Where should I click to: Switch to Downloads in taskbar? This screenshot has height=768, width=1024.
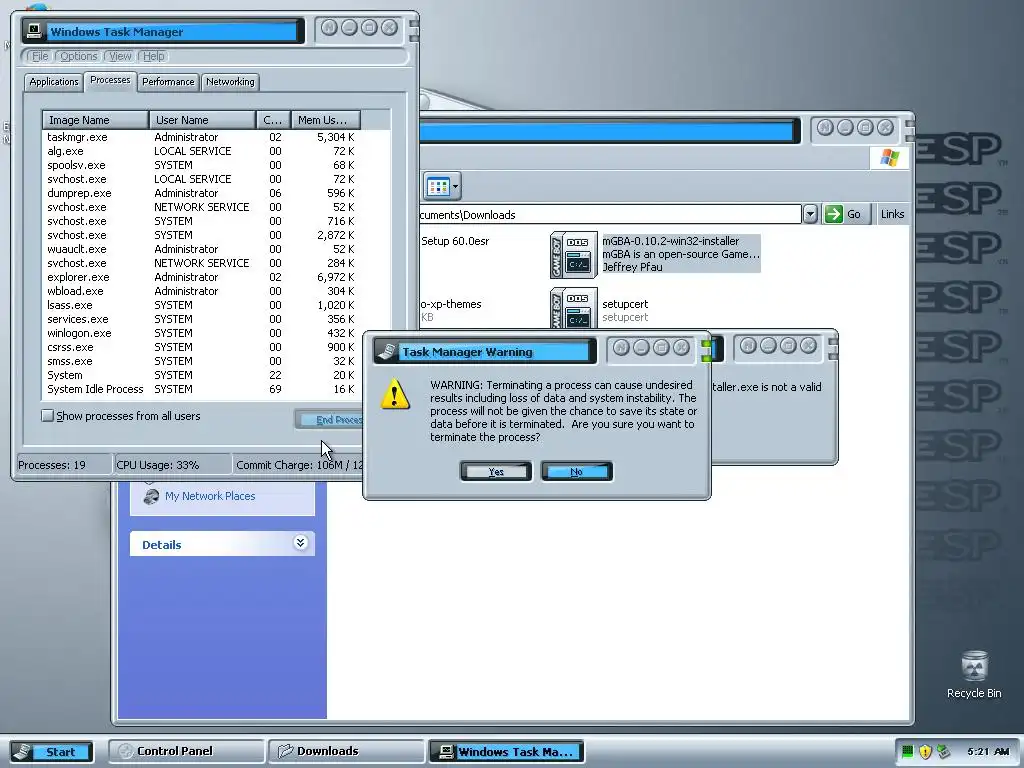pyautogui.click(x=346, y=751)
